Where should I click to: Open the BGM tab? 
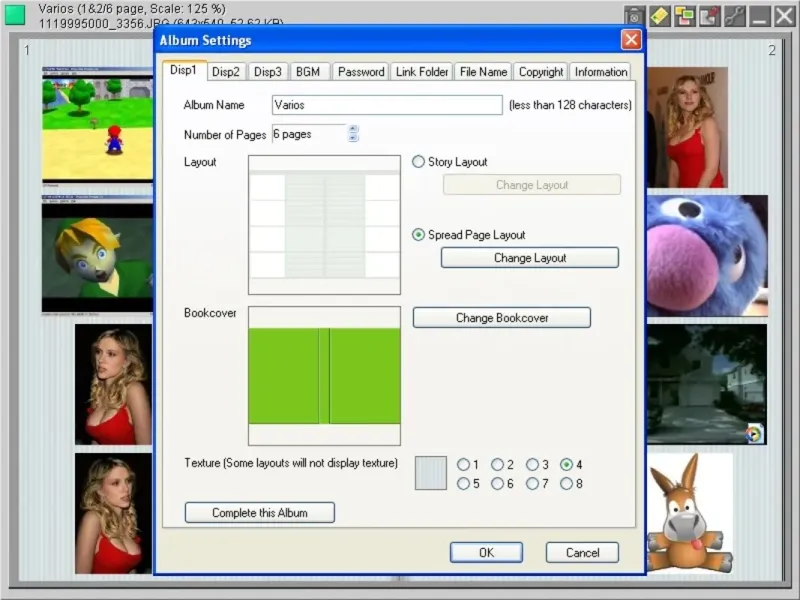point(308,72)
